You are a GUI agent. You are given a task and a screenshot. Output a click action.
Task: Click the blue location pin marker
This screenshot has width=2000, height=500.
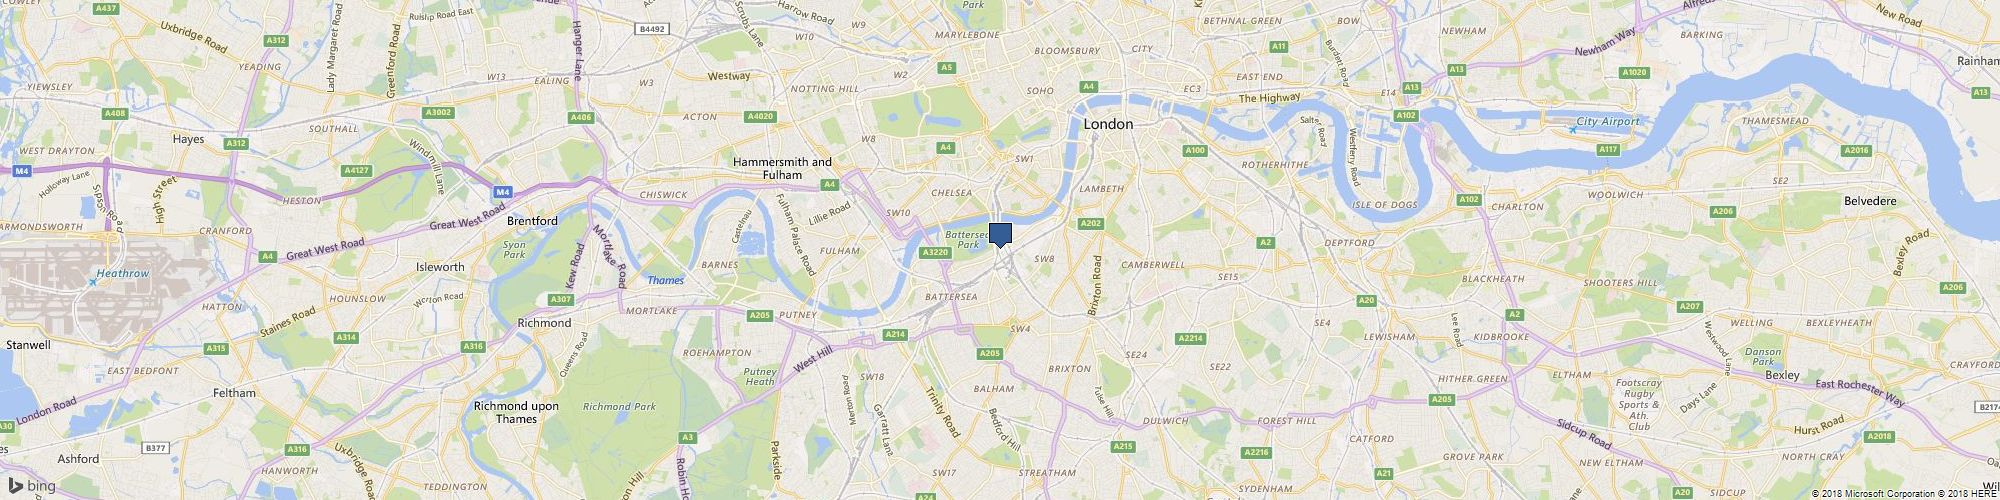pyautogui.click(x=1000, y=235)
